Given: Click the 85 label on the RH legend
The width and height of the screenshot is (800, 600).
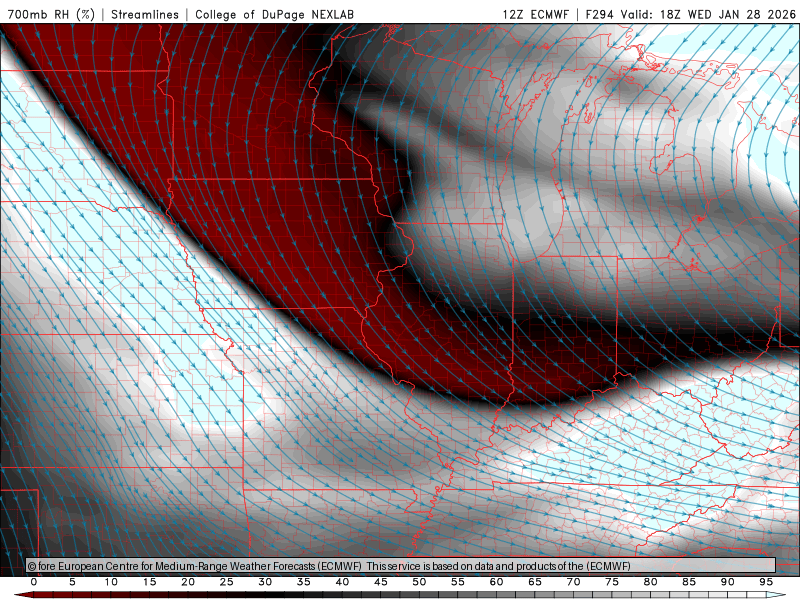Looking at the screenshot, I should [x=689, y=582].
